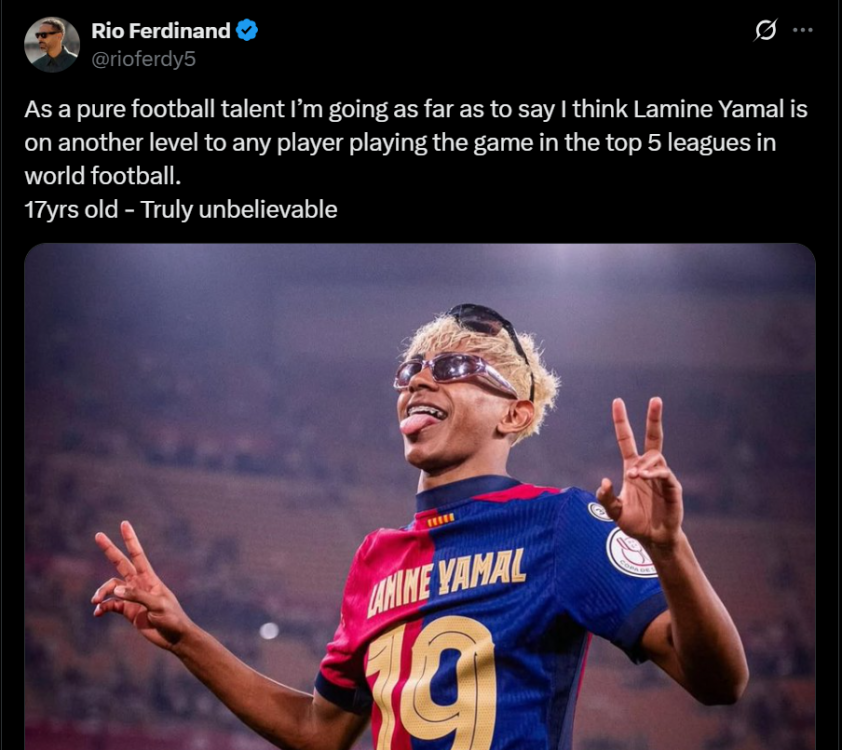Screen dimensions: 842x750
Task: Click the raised peace-sign hand near the sleeve patch
Action: point(640,472)
